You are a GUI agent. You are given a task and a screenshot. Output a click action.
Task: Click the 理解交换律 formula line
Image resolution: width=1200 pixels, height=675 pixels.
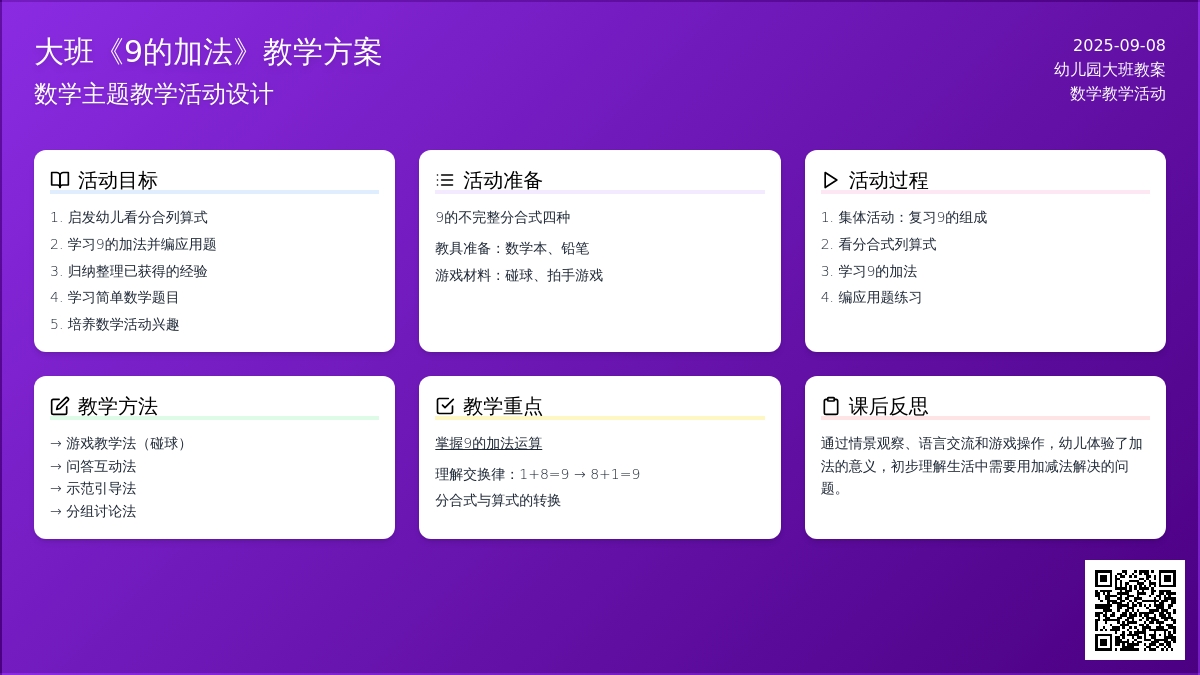pos(537,474)
